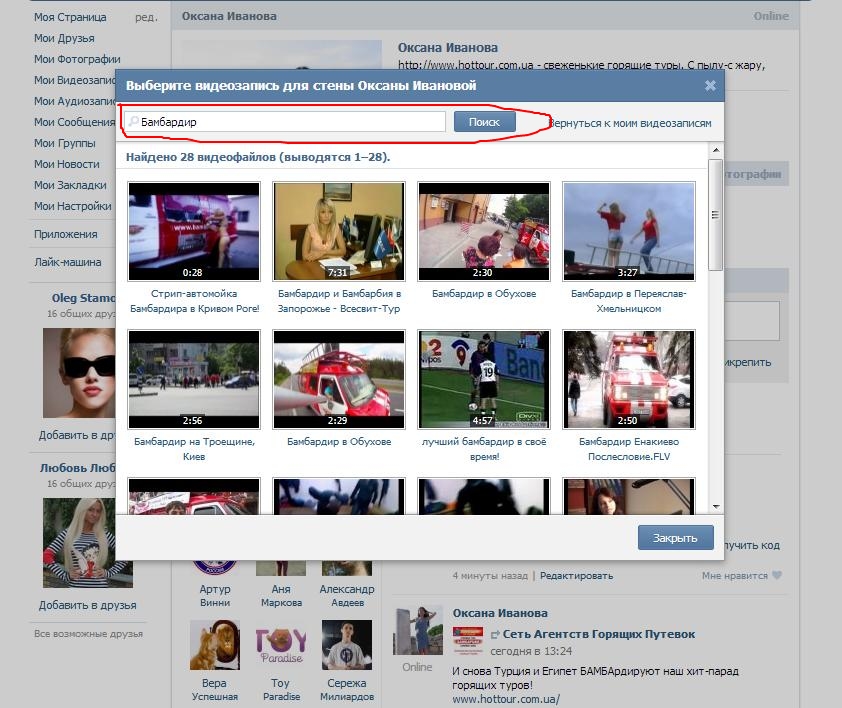This screenshot has height=708, width=842.
Task: Open Мои Настройки in left menu
Action: coord(73,206)
